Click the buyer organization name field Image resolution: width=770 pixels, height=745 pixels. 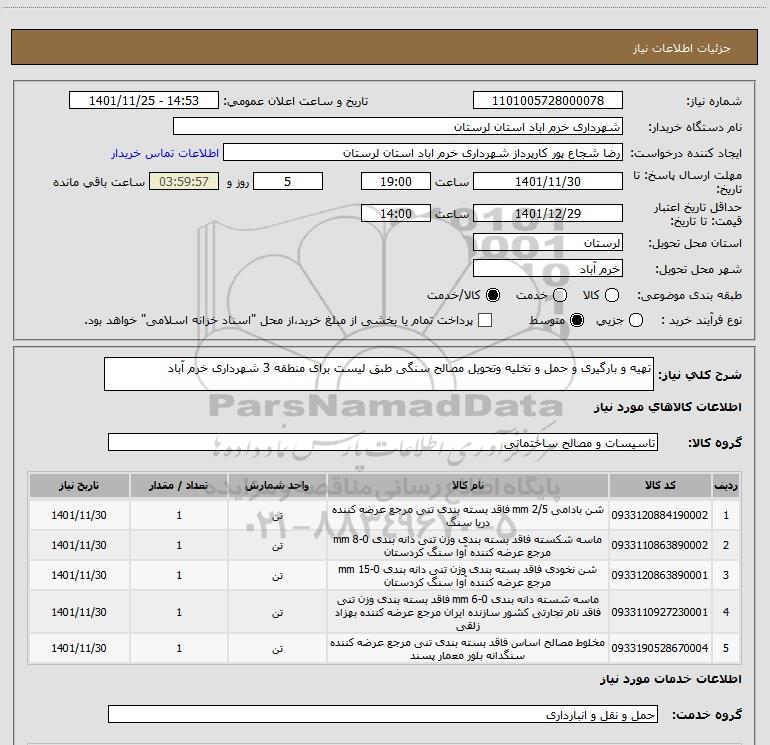pyautogui.click(x=398, y=127)
